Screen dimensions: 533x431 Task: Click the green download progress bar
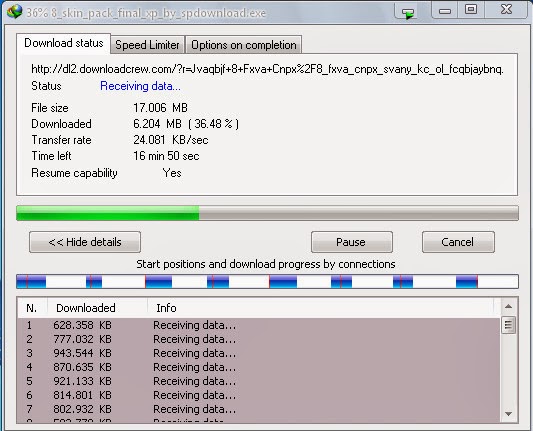pos(267,213)
